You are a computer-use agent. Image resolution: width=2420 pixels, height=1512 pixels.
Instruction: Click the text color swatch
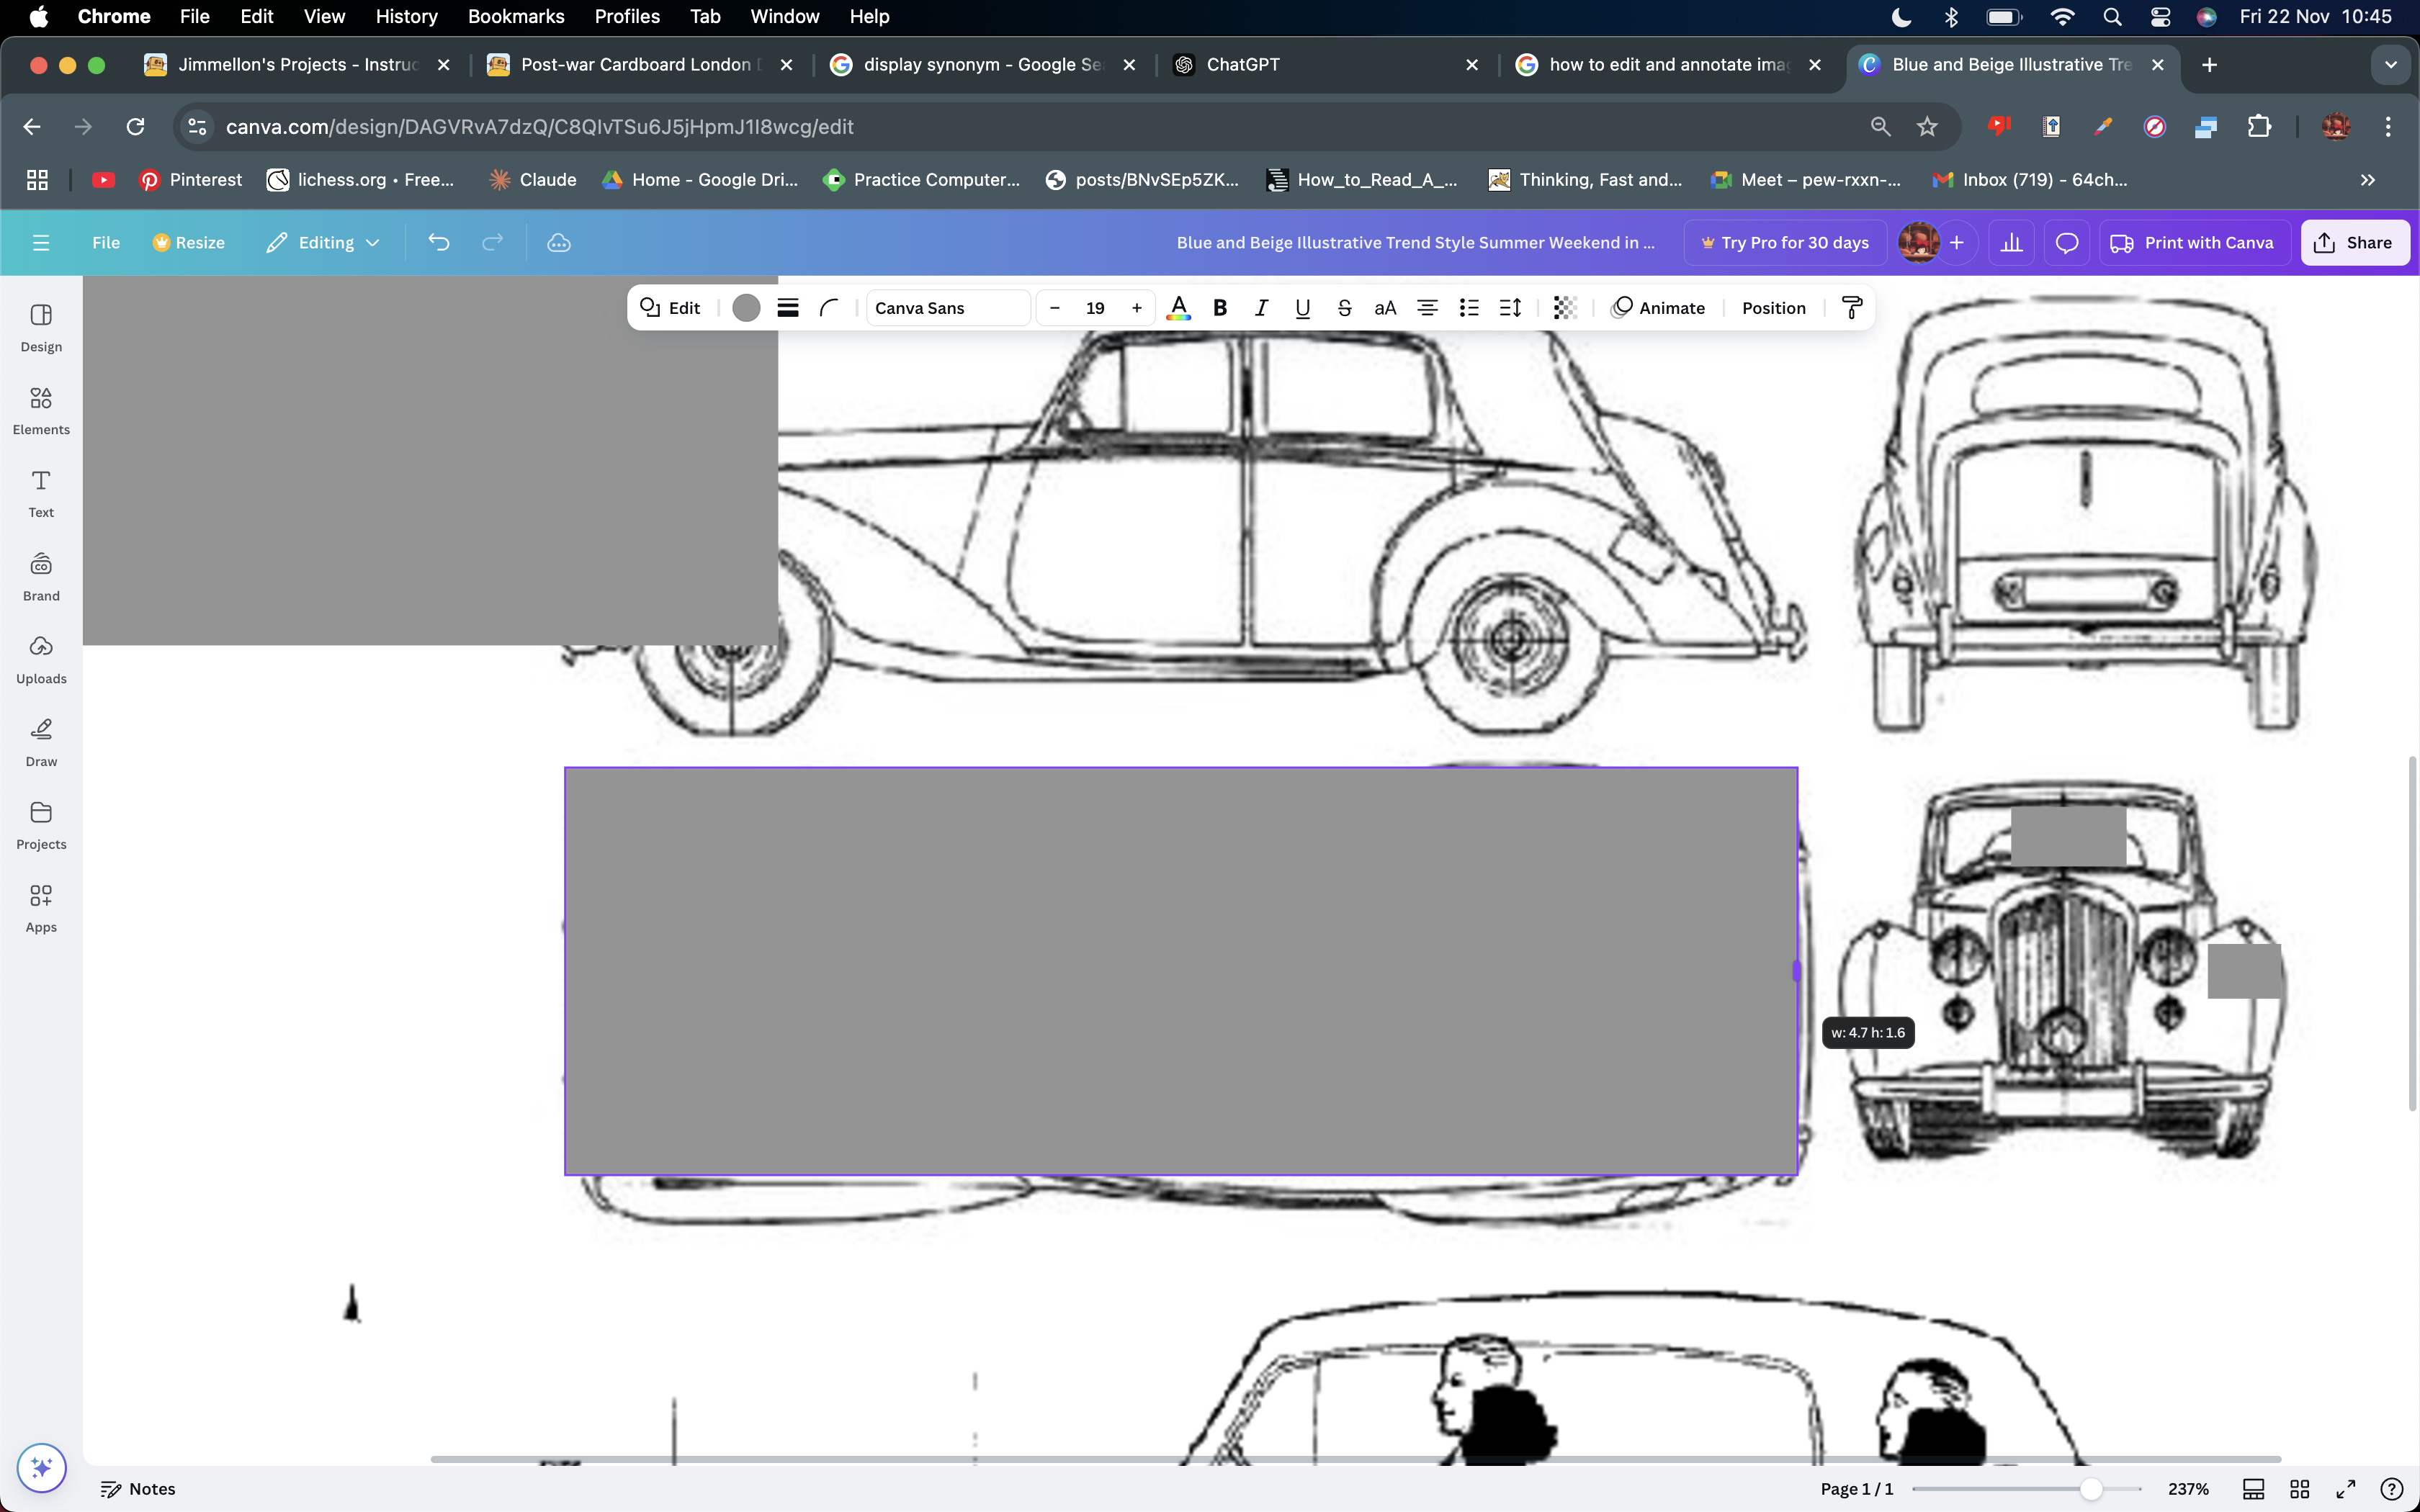pyautogui.click(x=1178, y=308)
